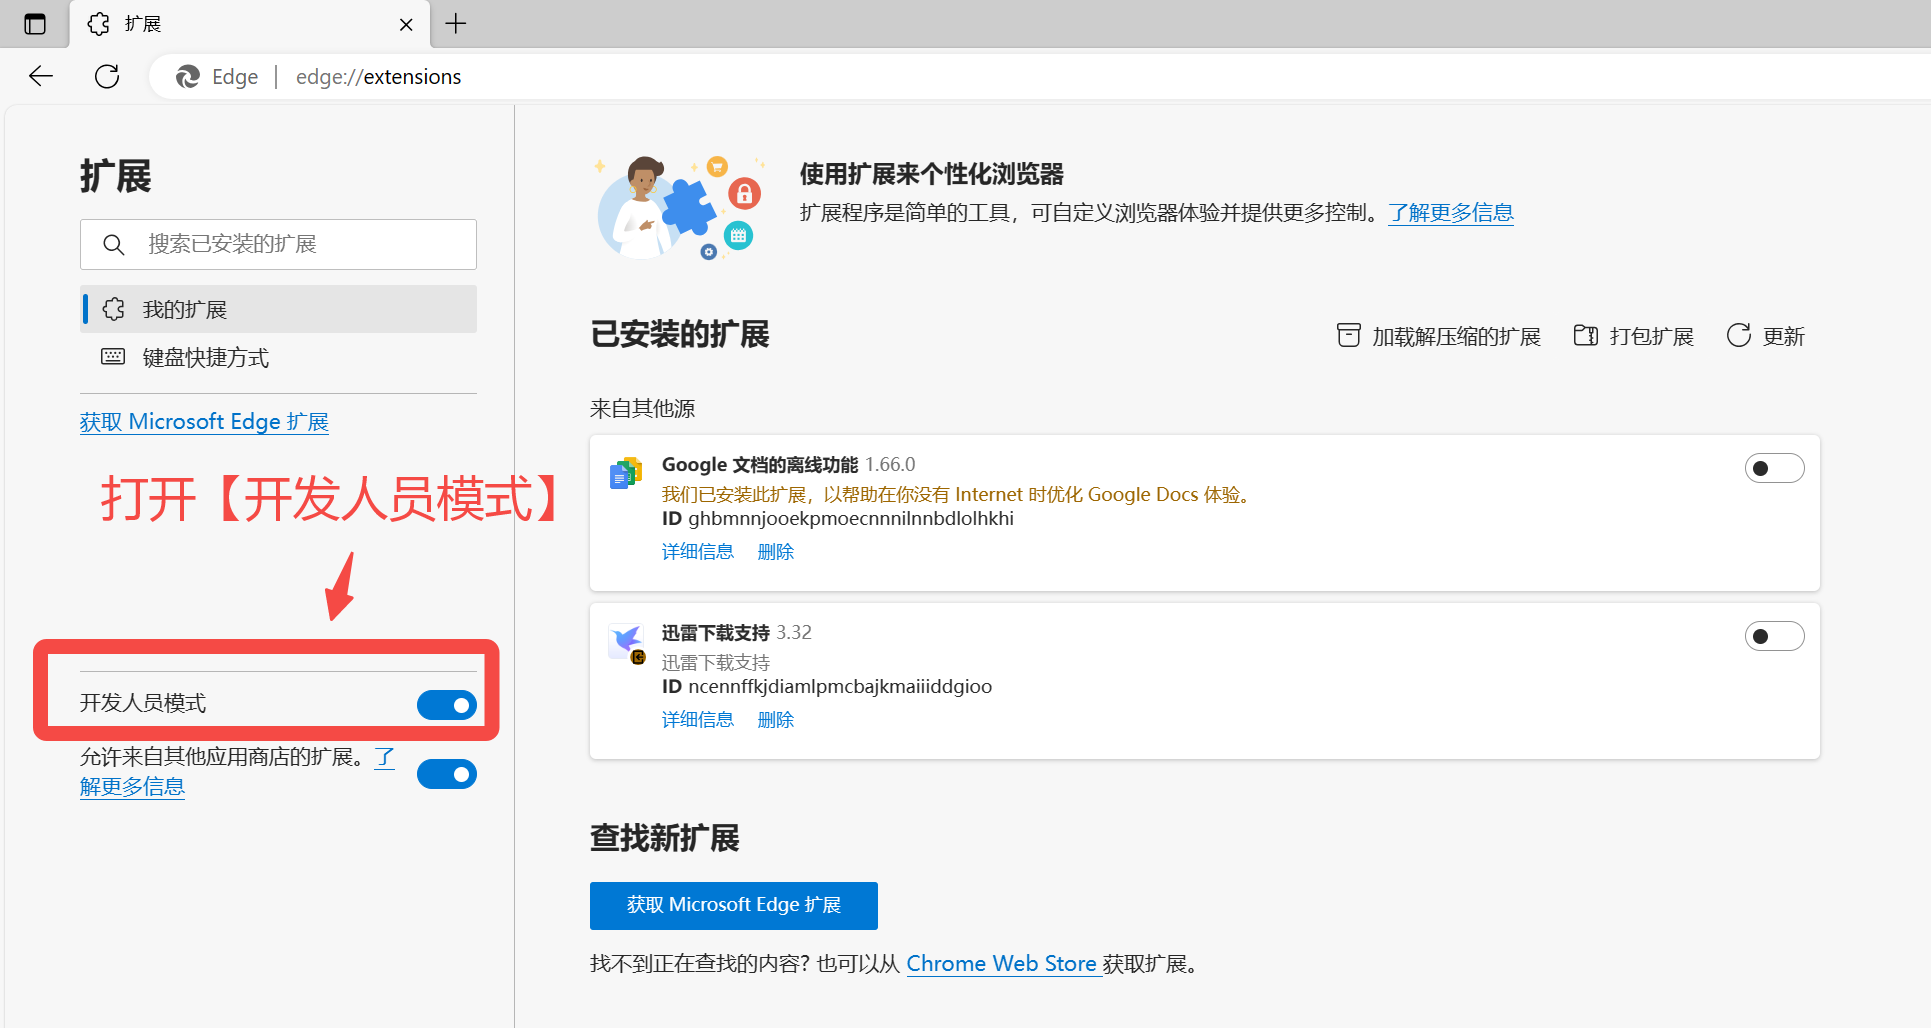This screenshot has height=1028, width=1931.
Task: Click the 已安装的扩展 heading
Action: [680, 335]
